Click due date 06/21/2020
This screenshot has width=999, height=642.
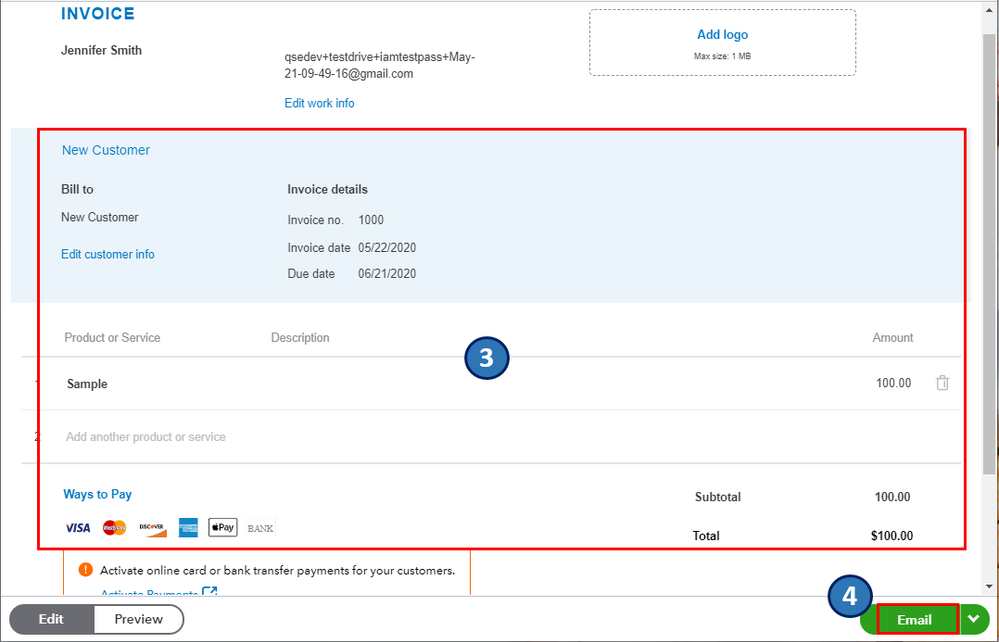tap(387, 274)
